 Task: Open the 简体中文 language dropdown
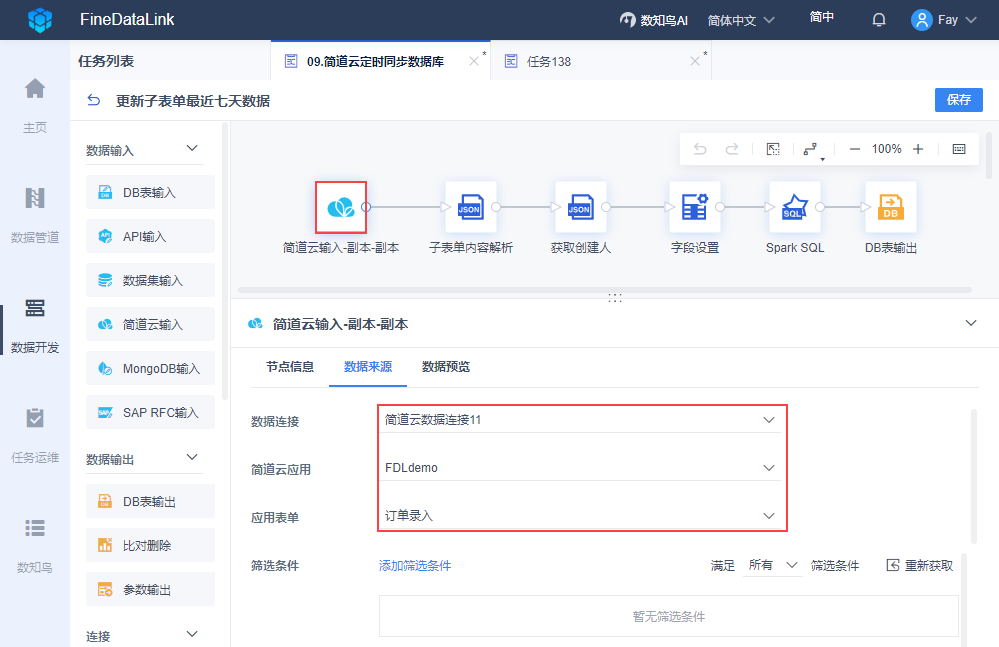point(741,20)
